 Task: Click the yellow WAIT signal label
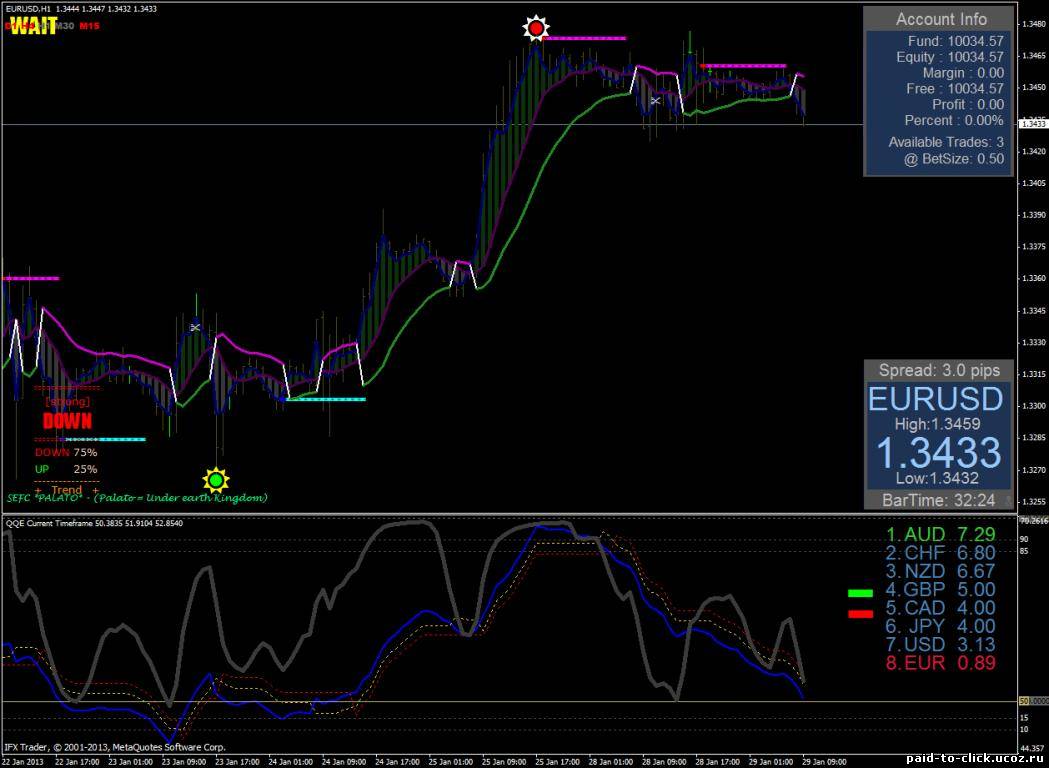[x=34, y=27]
